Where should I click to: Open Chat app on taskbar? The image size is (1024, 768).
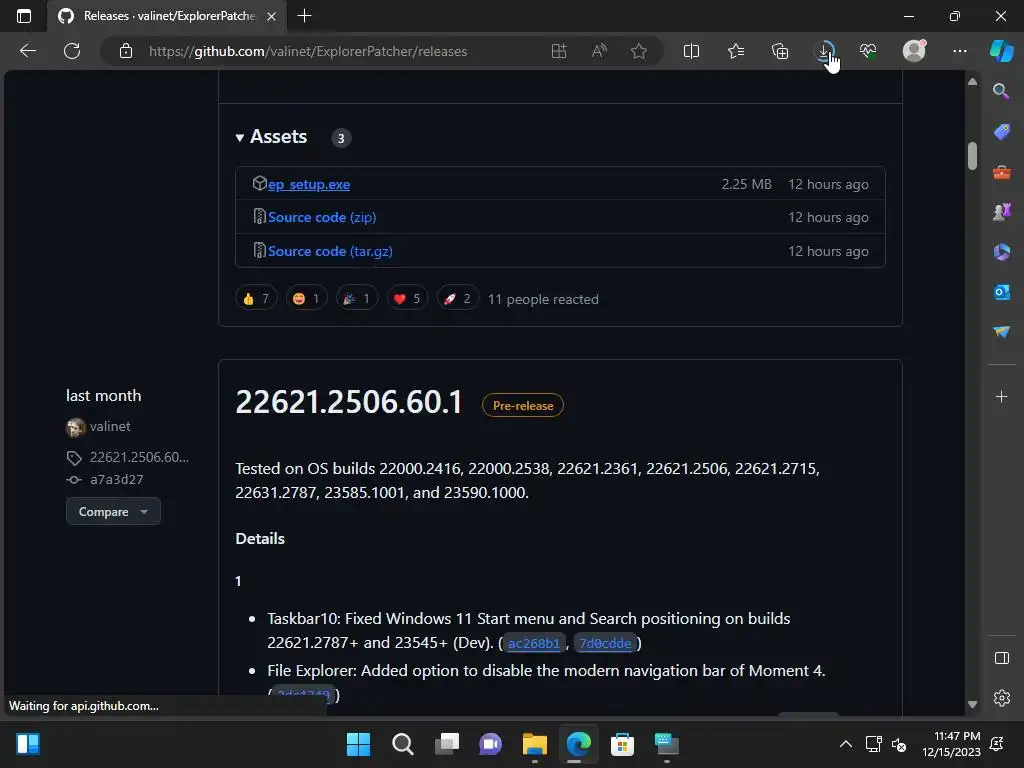(490, 744)
